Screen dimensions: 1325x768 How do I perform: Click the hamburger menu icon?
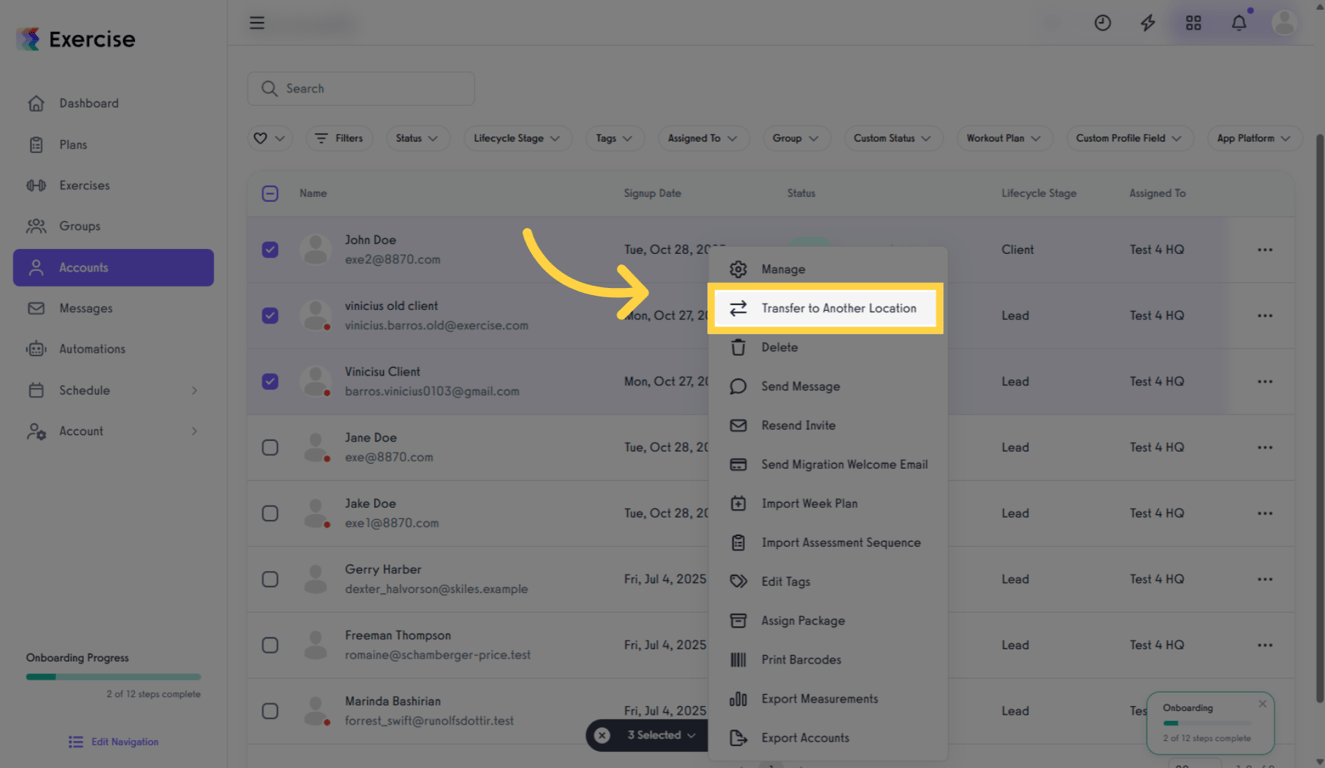257,22
